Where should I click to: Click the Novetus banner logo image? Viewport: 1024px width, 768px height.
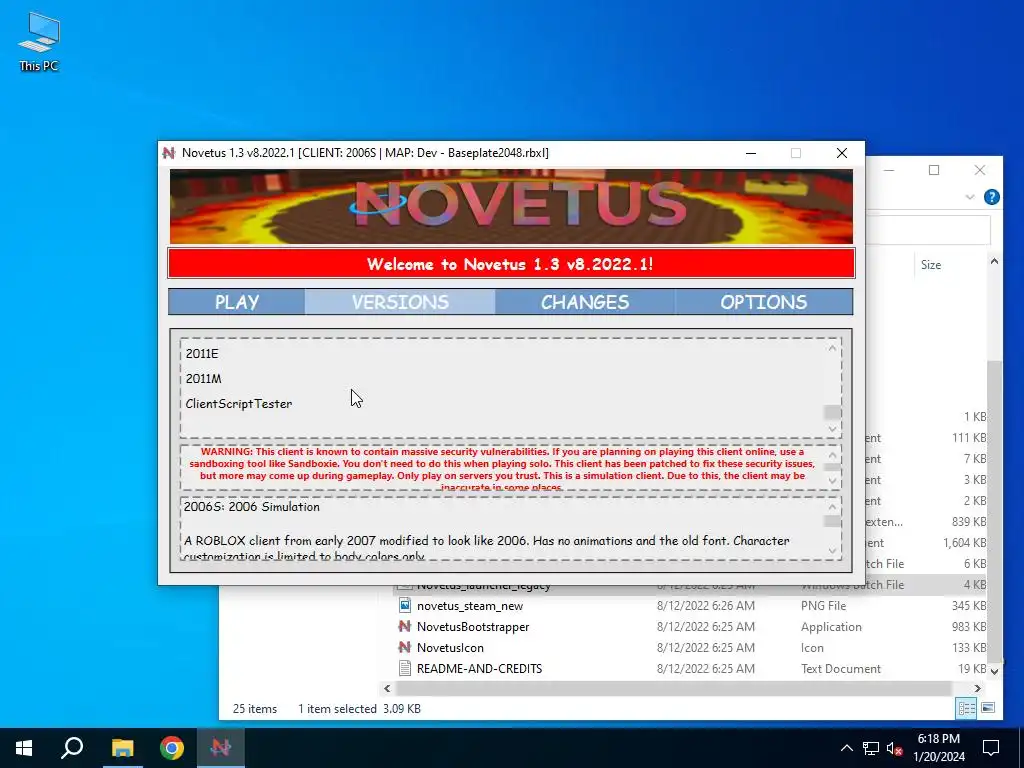511,206
